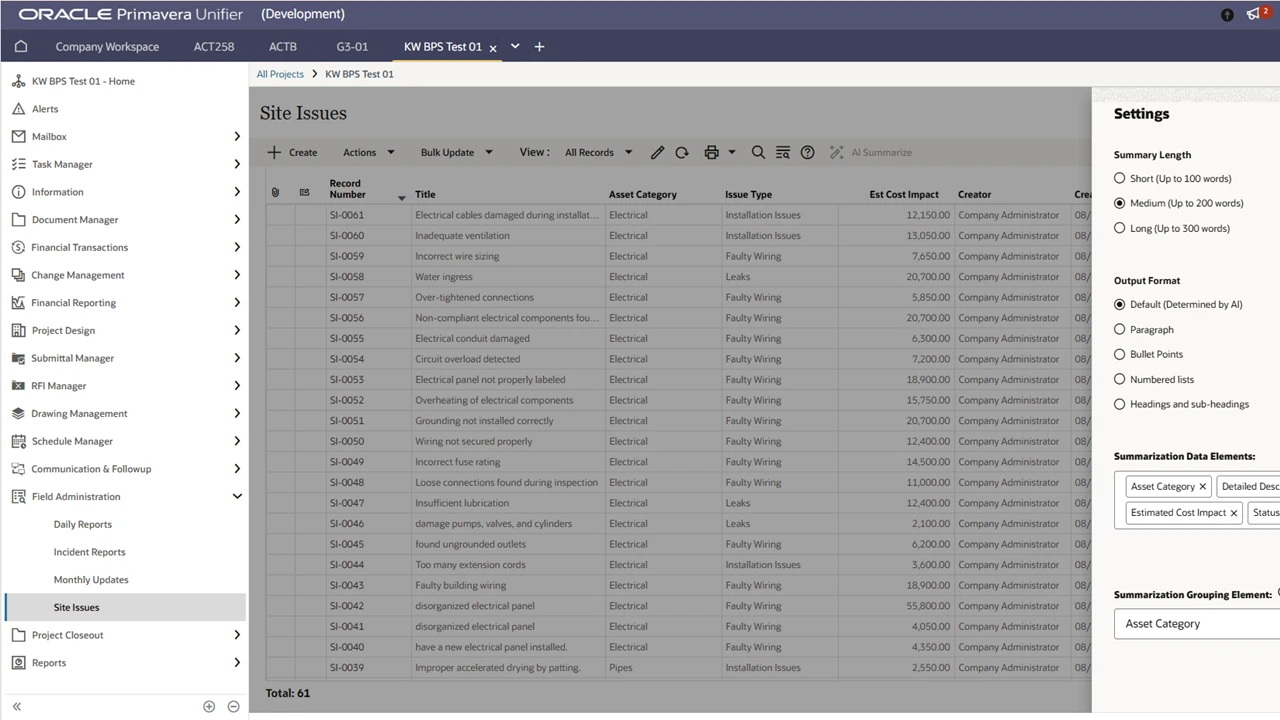Activate the search magnifier icon

pos(758,152)
